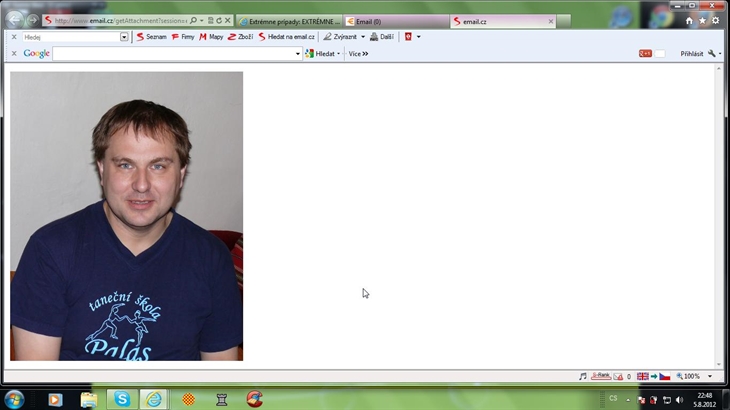730x410 pixels.
Task: Click the Google +1 button
Action: (645, 54)
